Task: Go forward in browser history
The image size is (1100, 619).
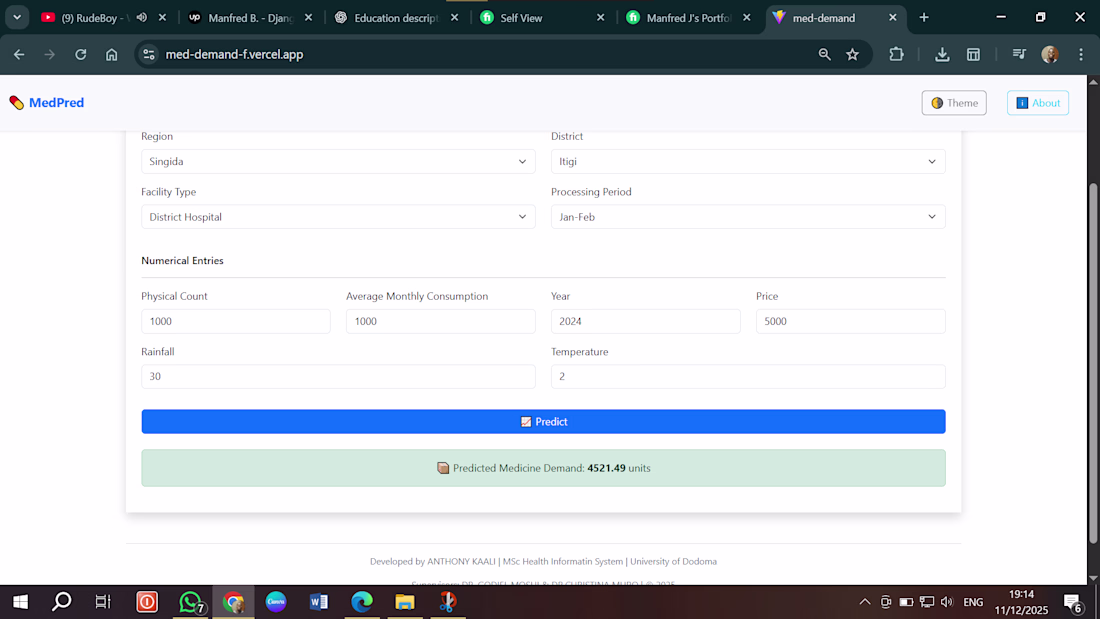Action: [49, 54]
